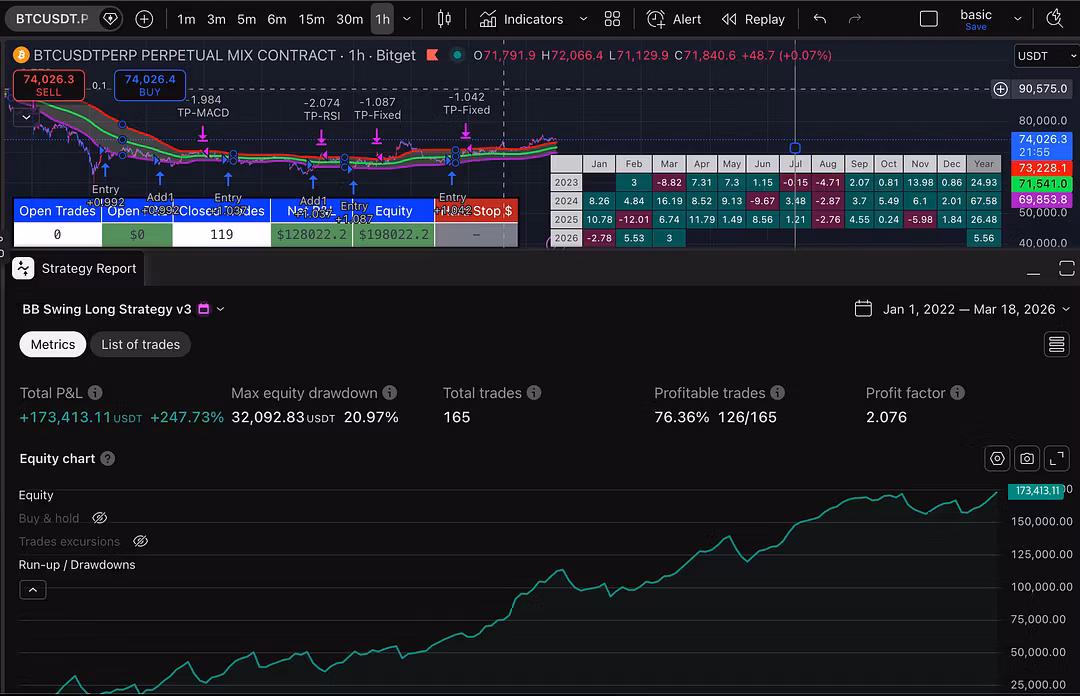
Task: Click the undo arrow in toolbar
Action: point(820,19)
